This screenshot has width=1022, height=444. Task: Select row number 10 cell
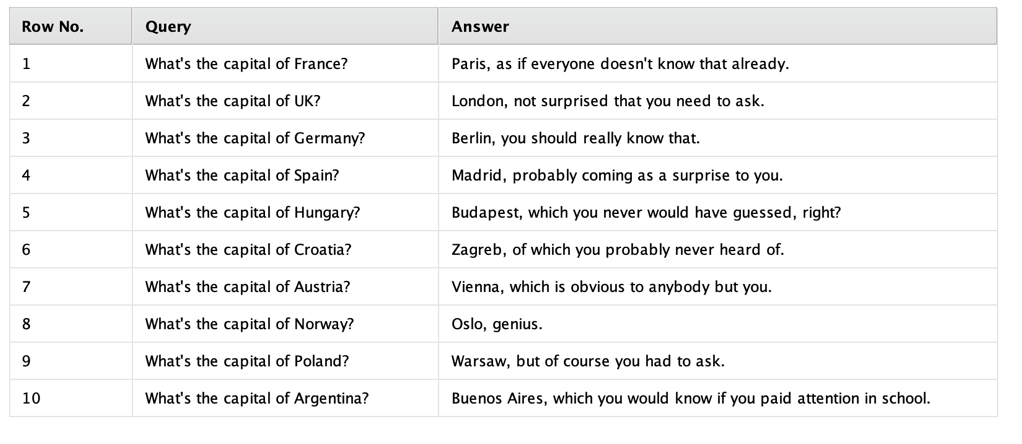(x=32, y=398)
